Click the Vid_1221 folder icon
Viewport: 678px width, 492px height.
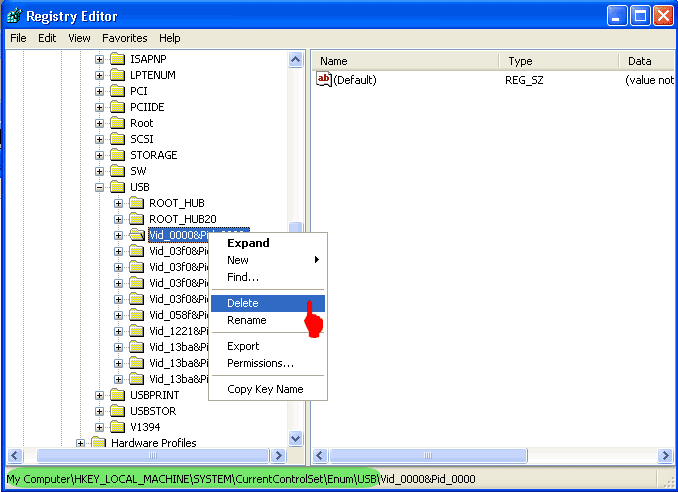(136, 331)
